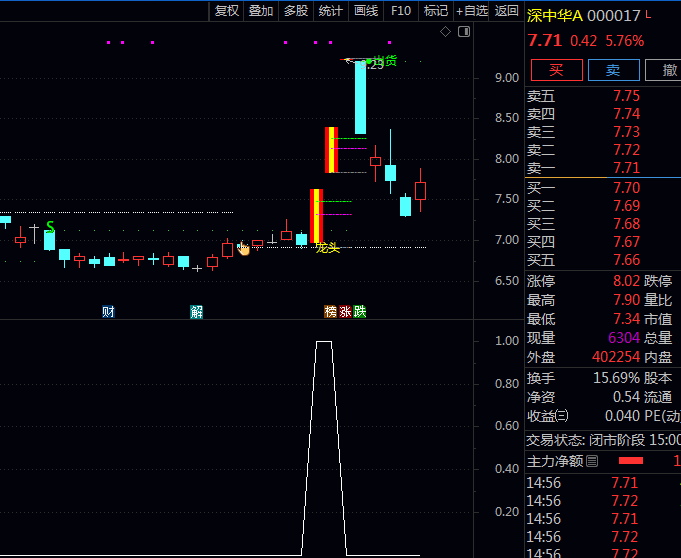Click the 返回 back button
This screenshot has width=681, height=558.
pyautogui.click(x=506, y=10)
